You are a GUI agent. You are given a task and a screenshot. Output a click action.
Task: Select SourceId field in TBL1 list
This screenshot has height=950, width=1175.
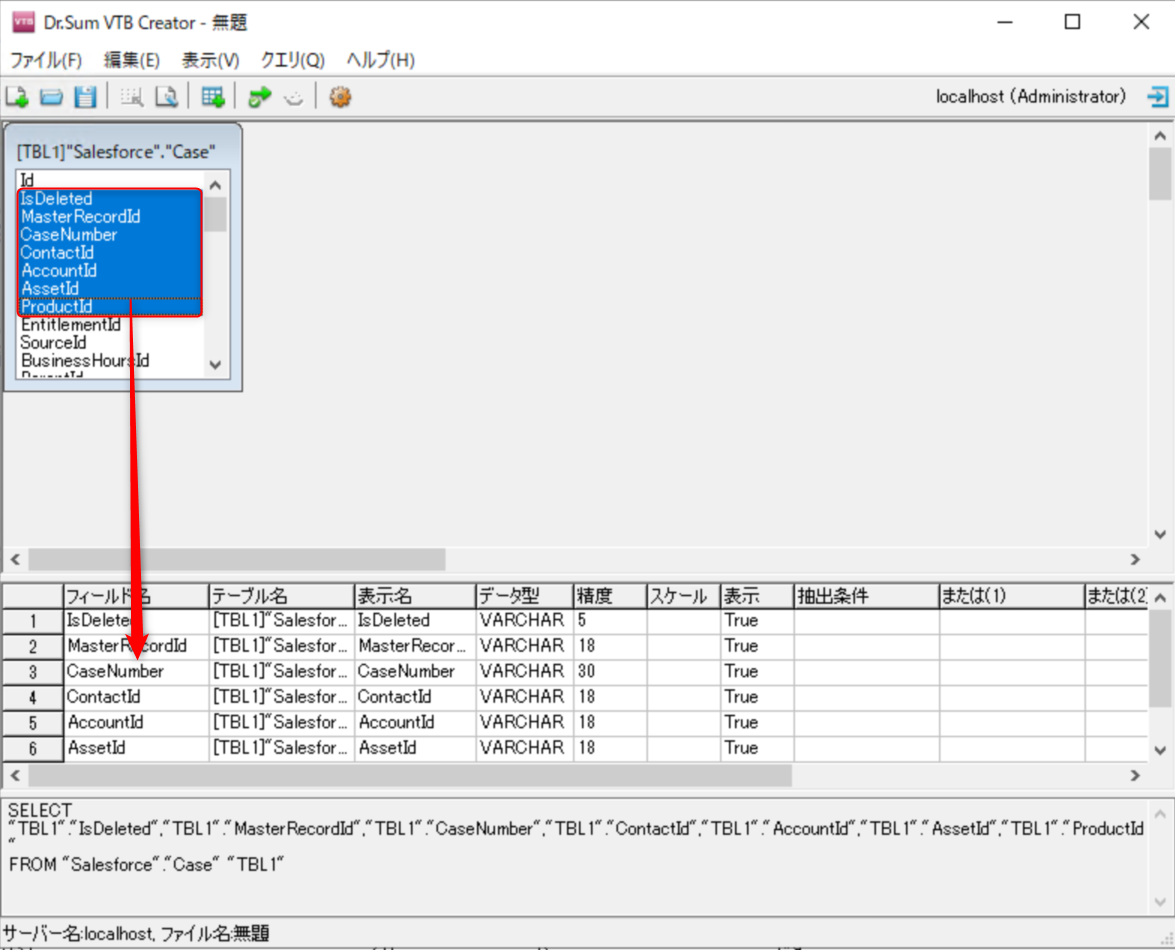[x=53, y=343]
